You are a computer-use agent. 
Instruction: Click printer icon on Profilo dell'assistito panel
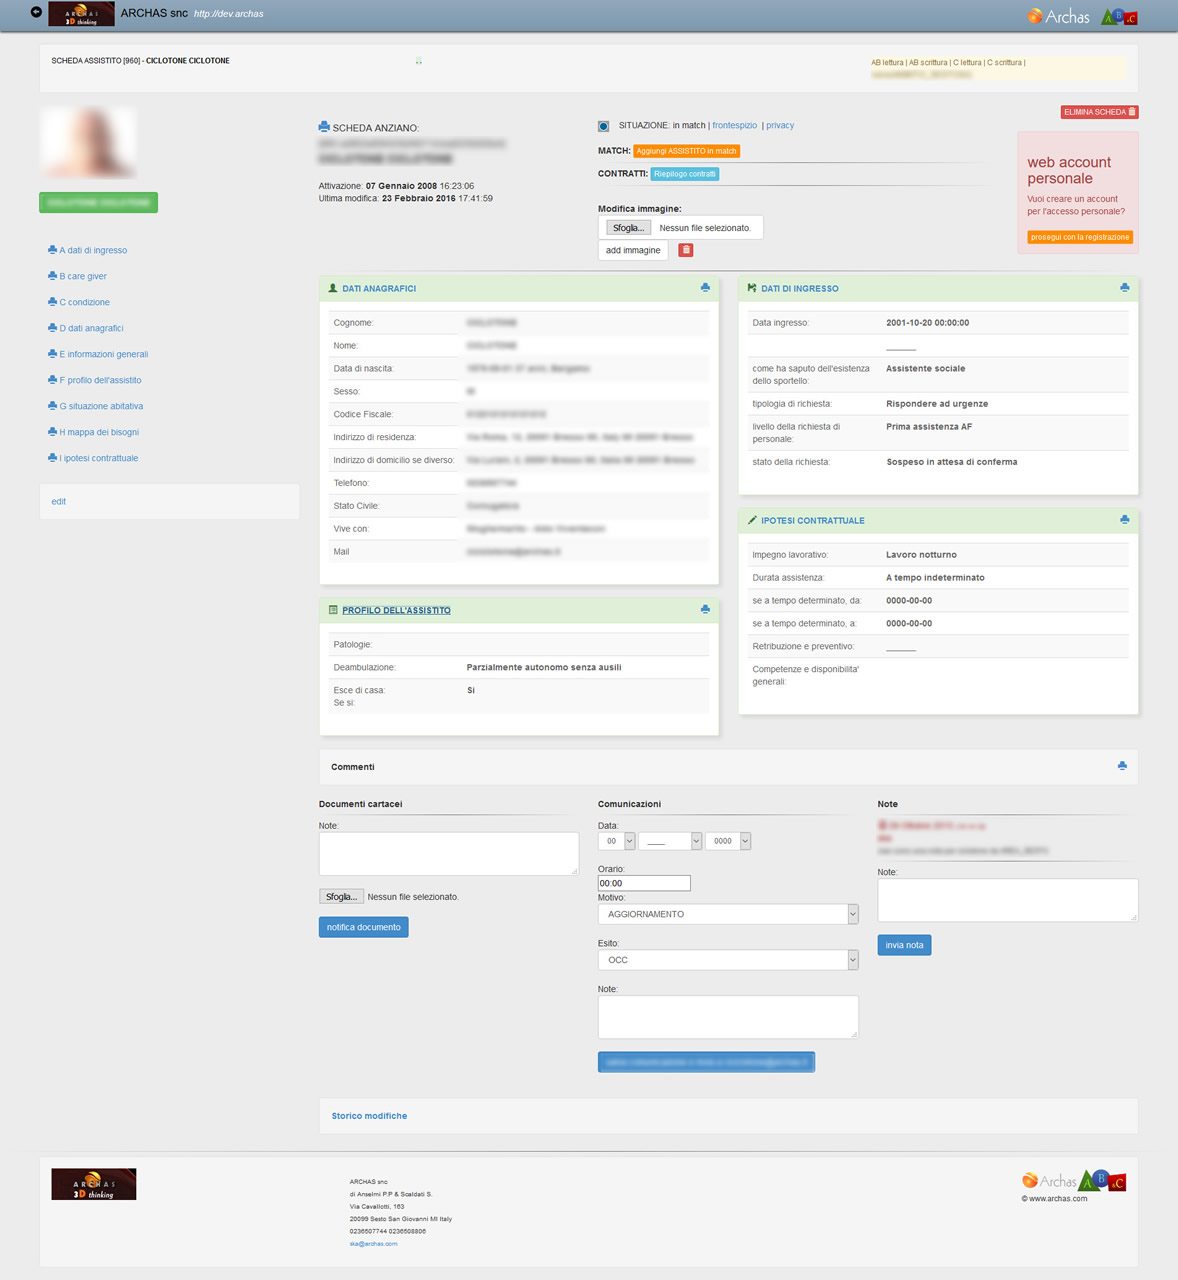pyautogui.click(x=705, y=610)
